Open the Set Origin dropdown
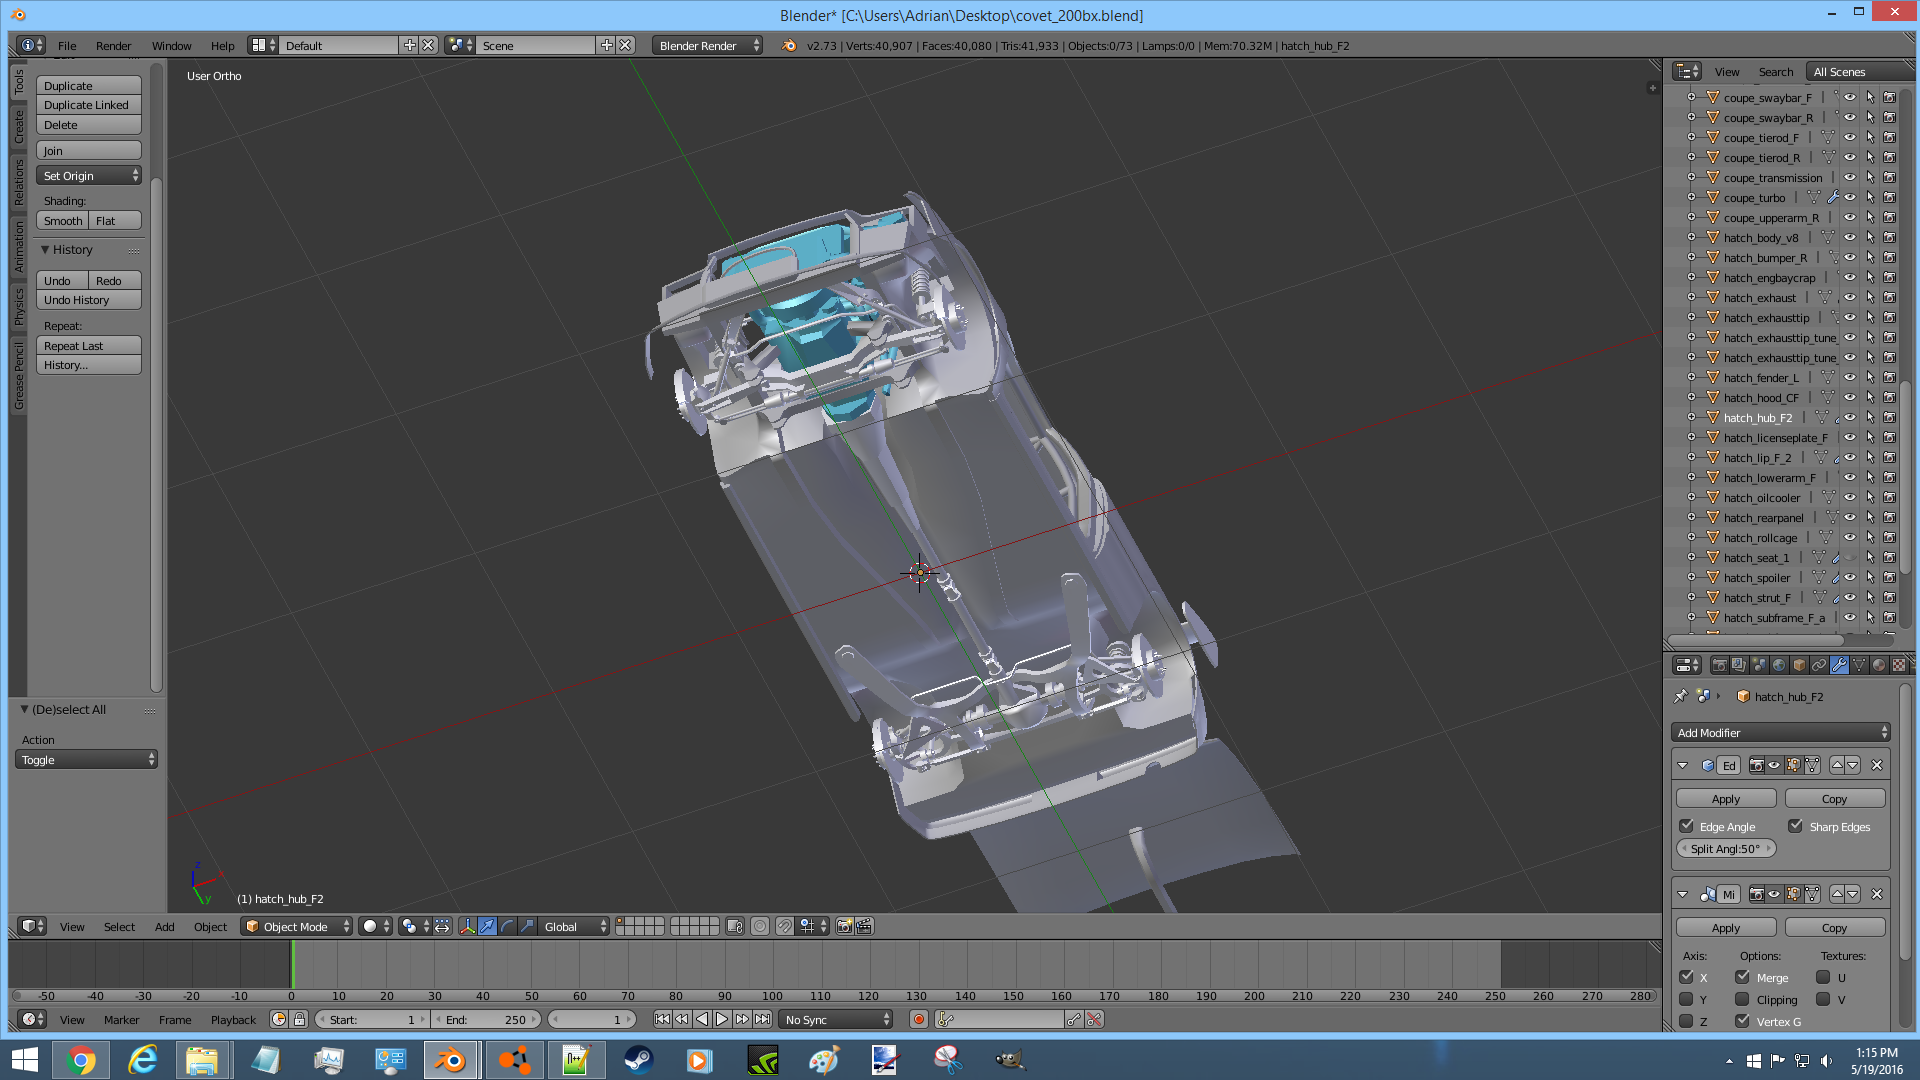 tap(89, 176)
